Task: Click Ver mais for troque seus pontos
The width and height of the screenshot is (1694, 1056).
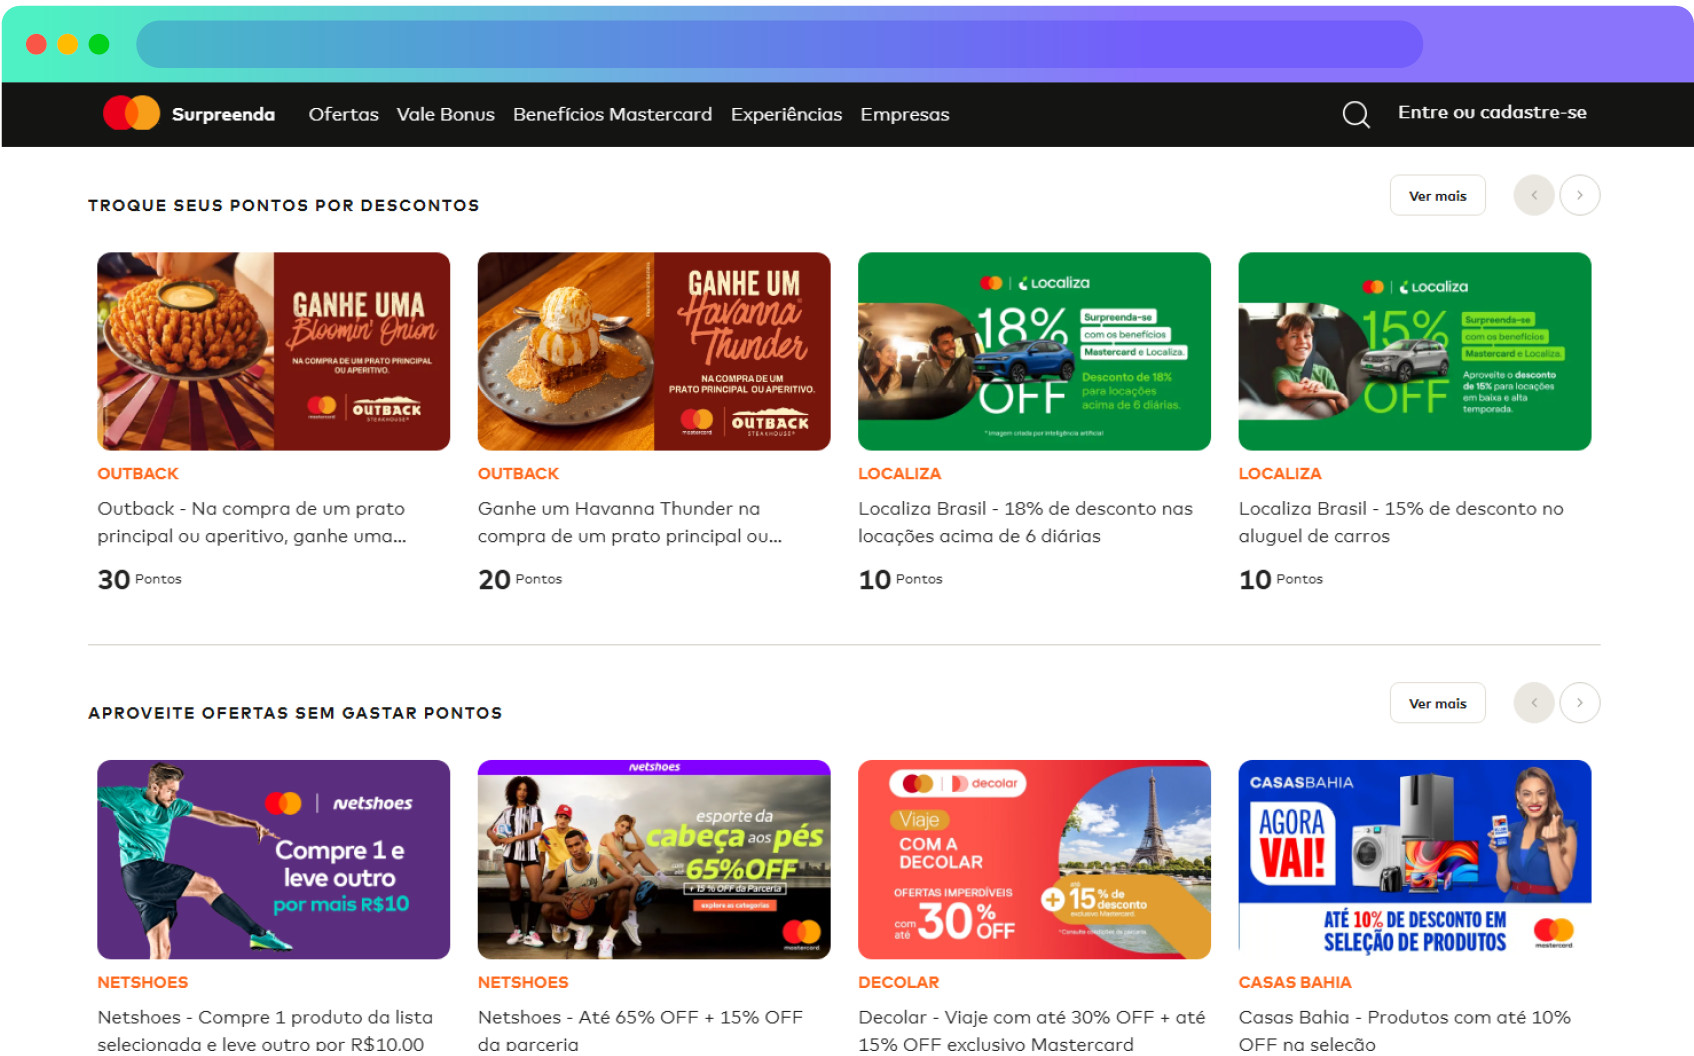Action: click(x=1437, y=195)
